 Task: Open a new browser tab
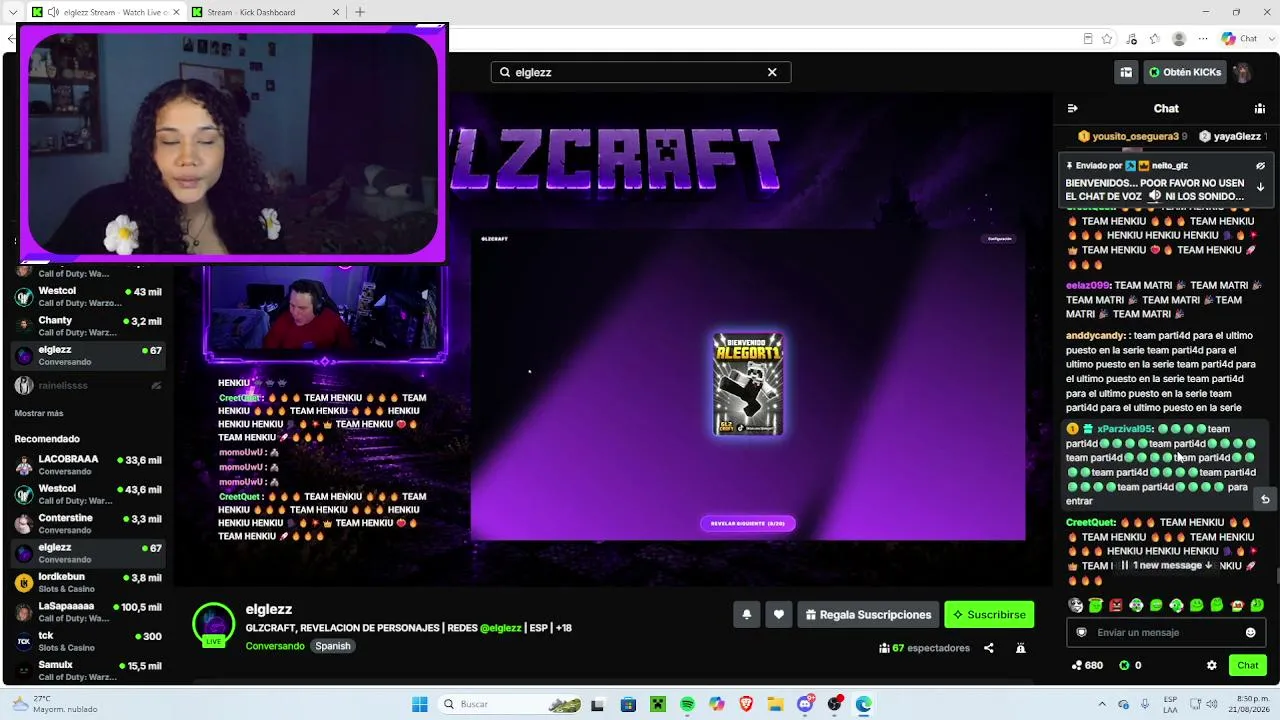click(360, 12)
